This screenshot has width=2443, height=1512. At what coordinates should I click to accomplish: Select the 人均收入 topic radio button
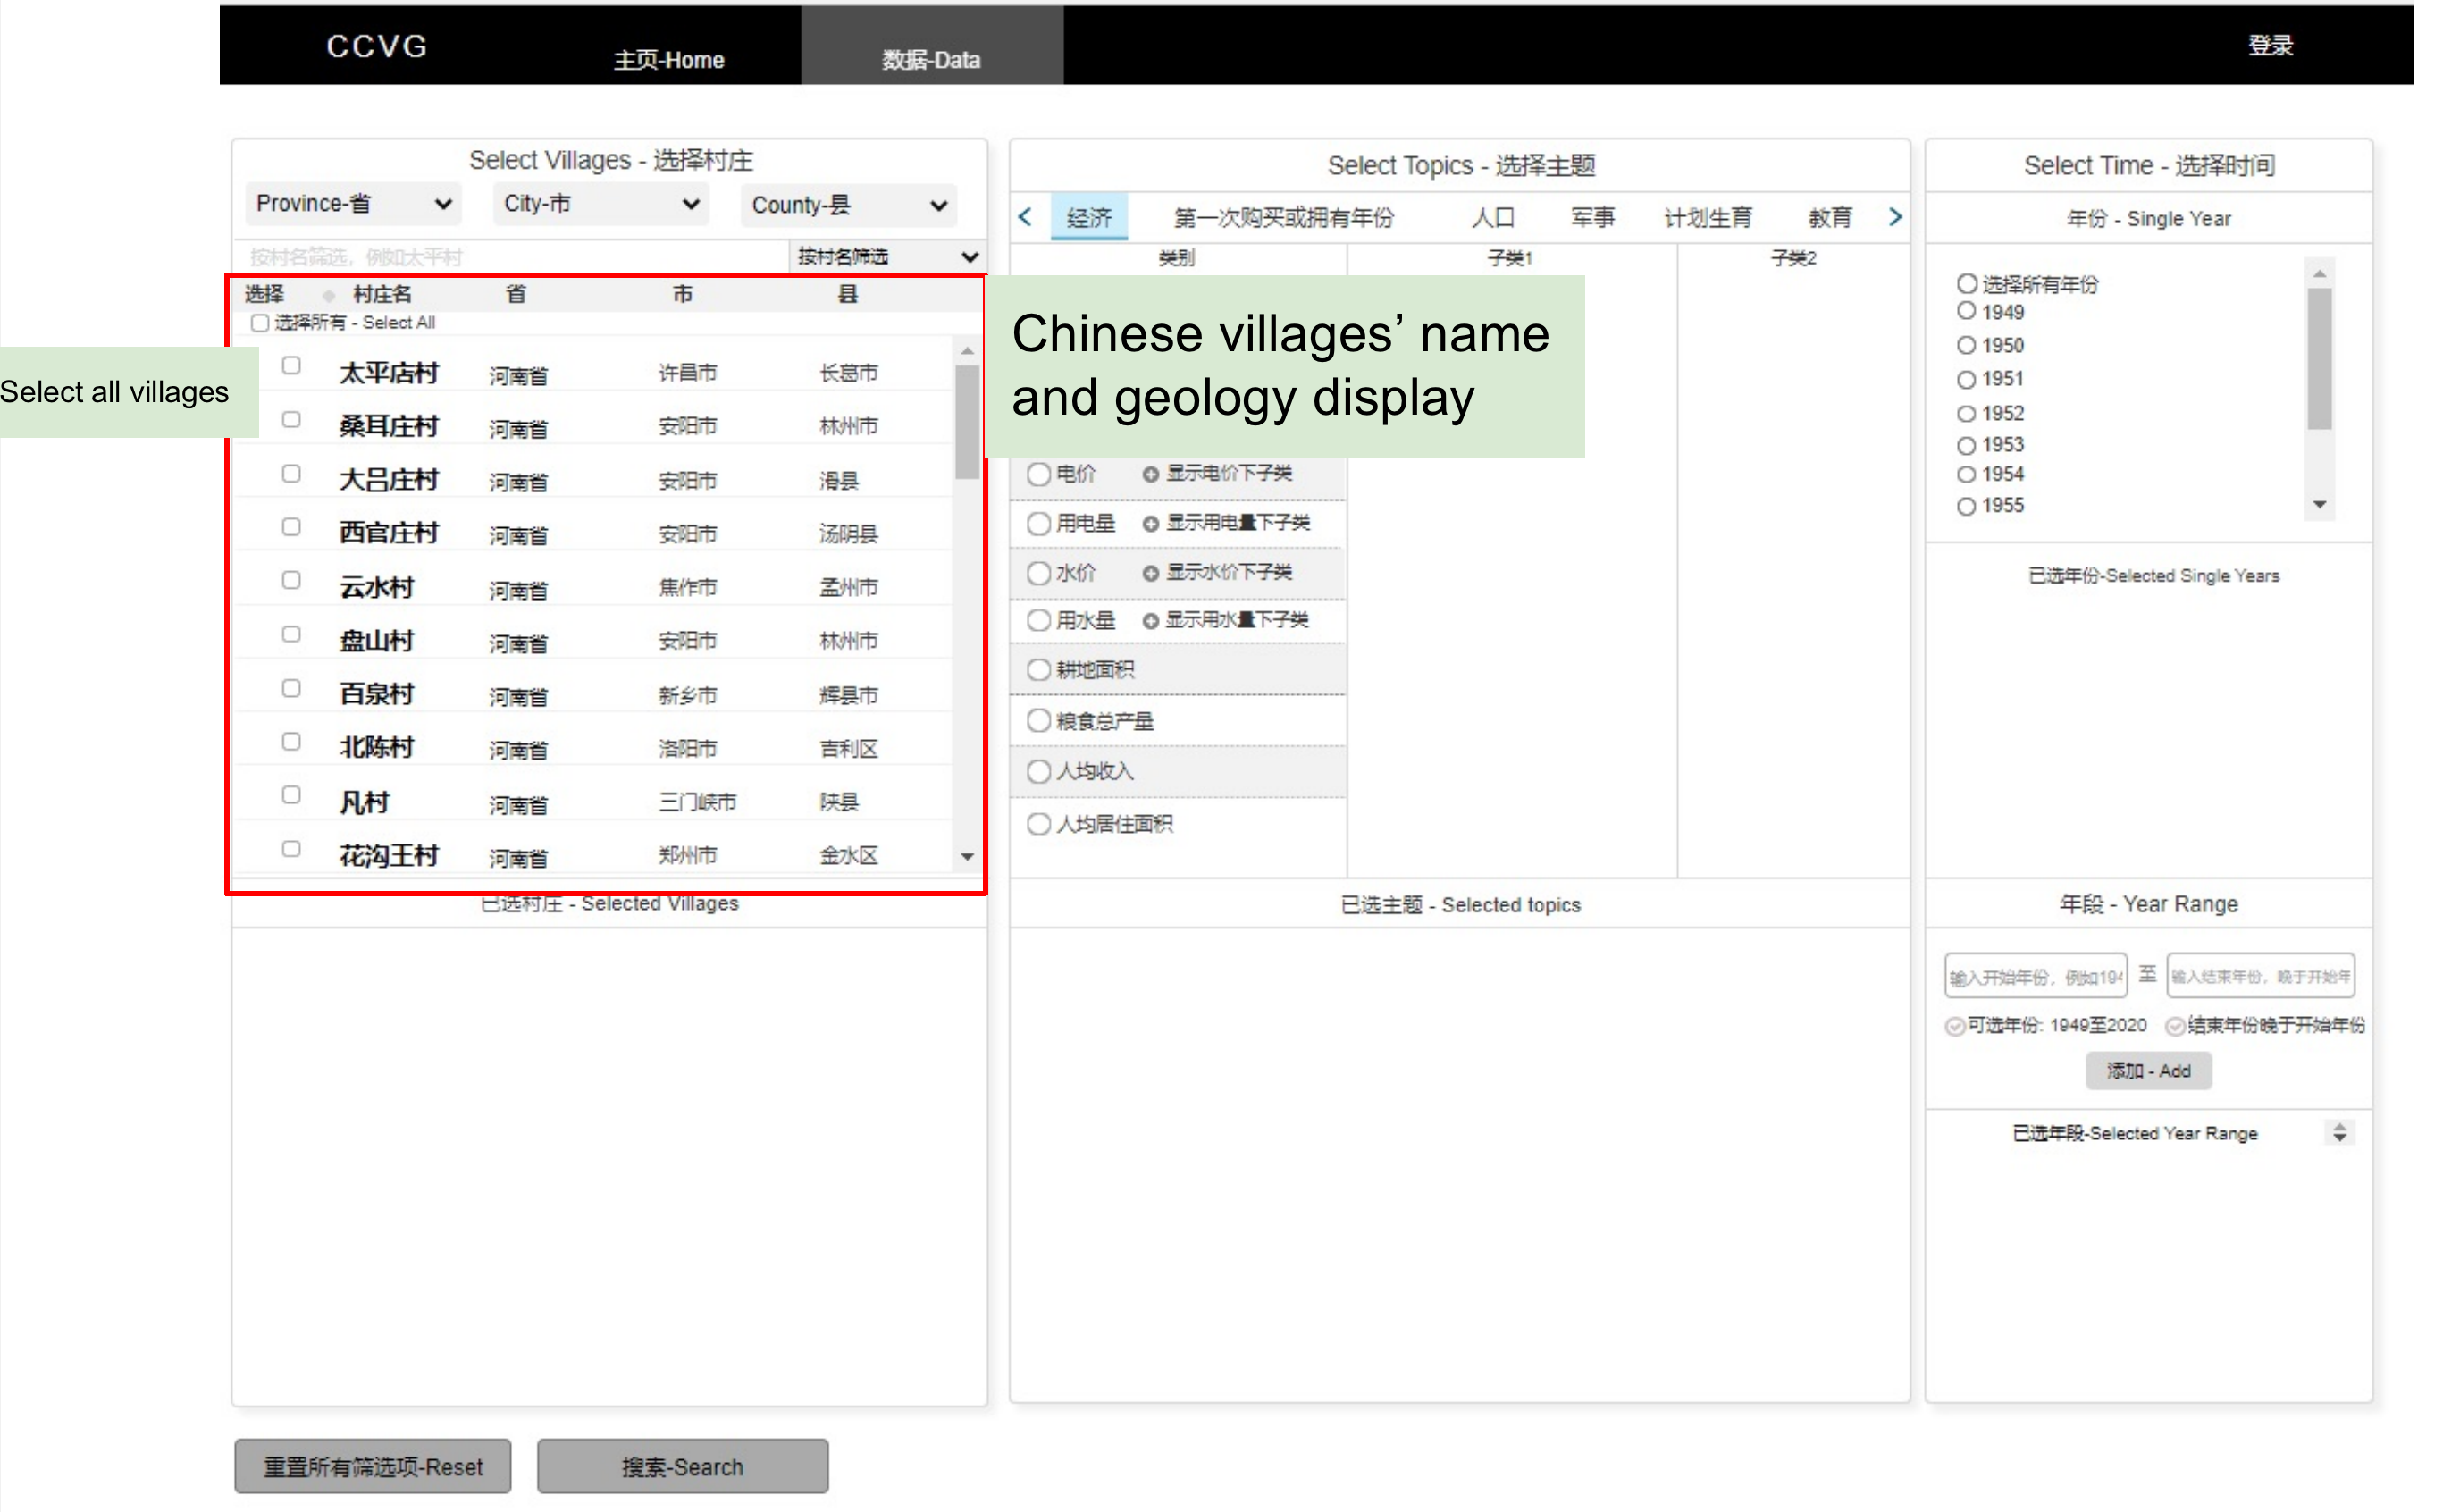[x=1039, y=771]
